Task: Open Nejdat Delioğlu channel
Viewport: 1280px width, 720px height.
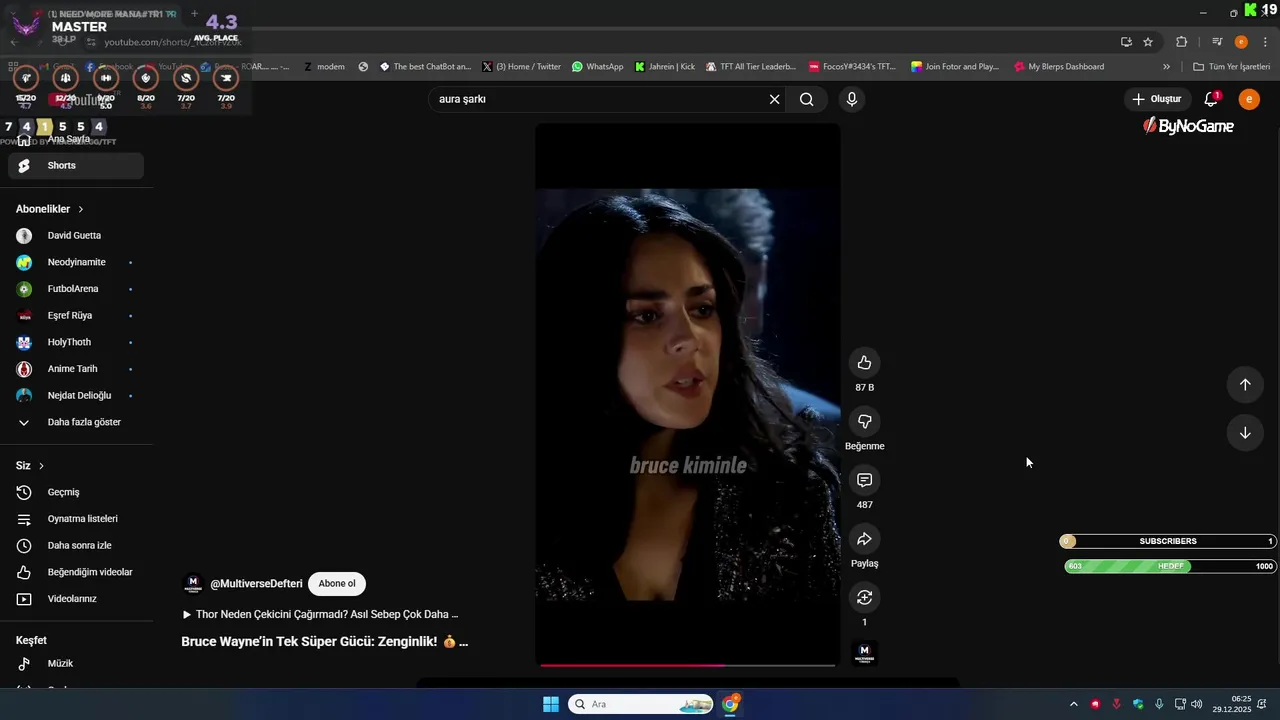Action: coord(76,396)
